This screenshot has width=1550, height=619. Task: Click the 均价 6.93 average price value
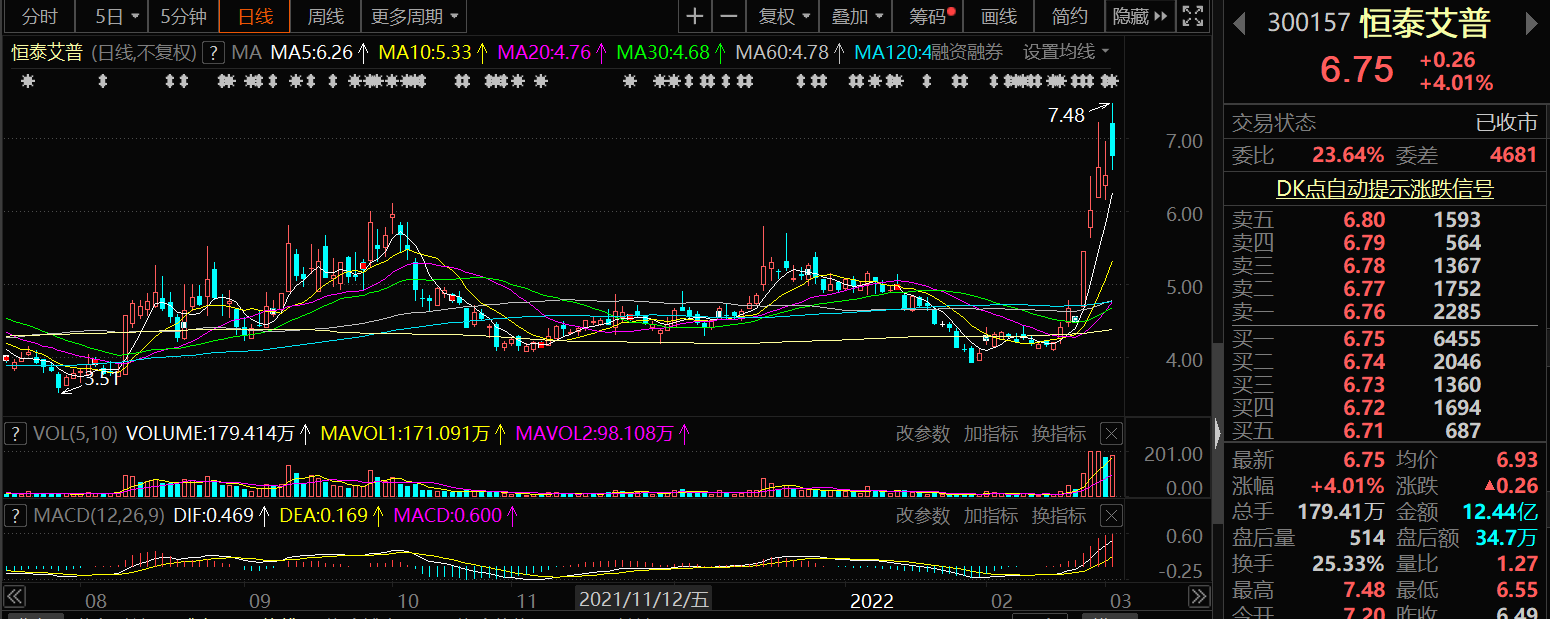pos(1517,460)
